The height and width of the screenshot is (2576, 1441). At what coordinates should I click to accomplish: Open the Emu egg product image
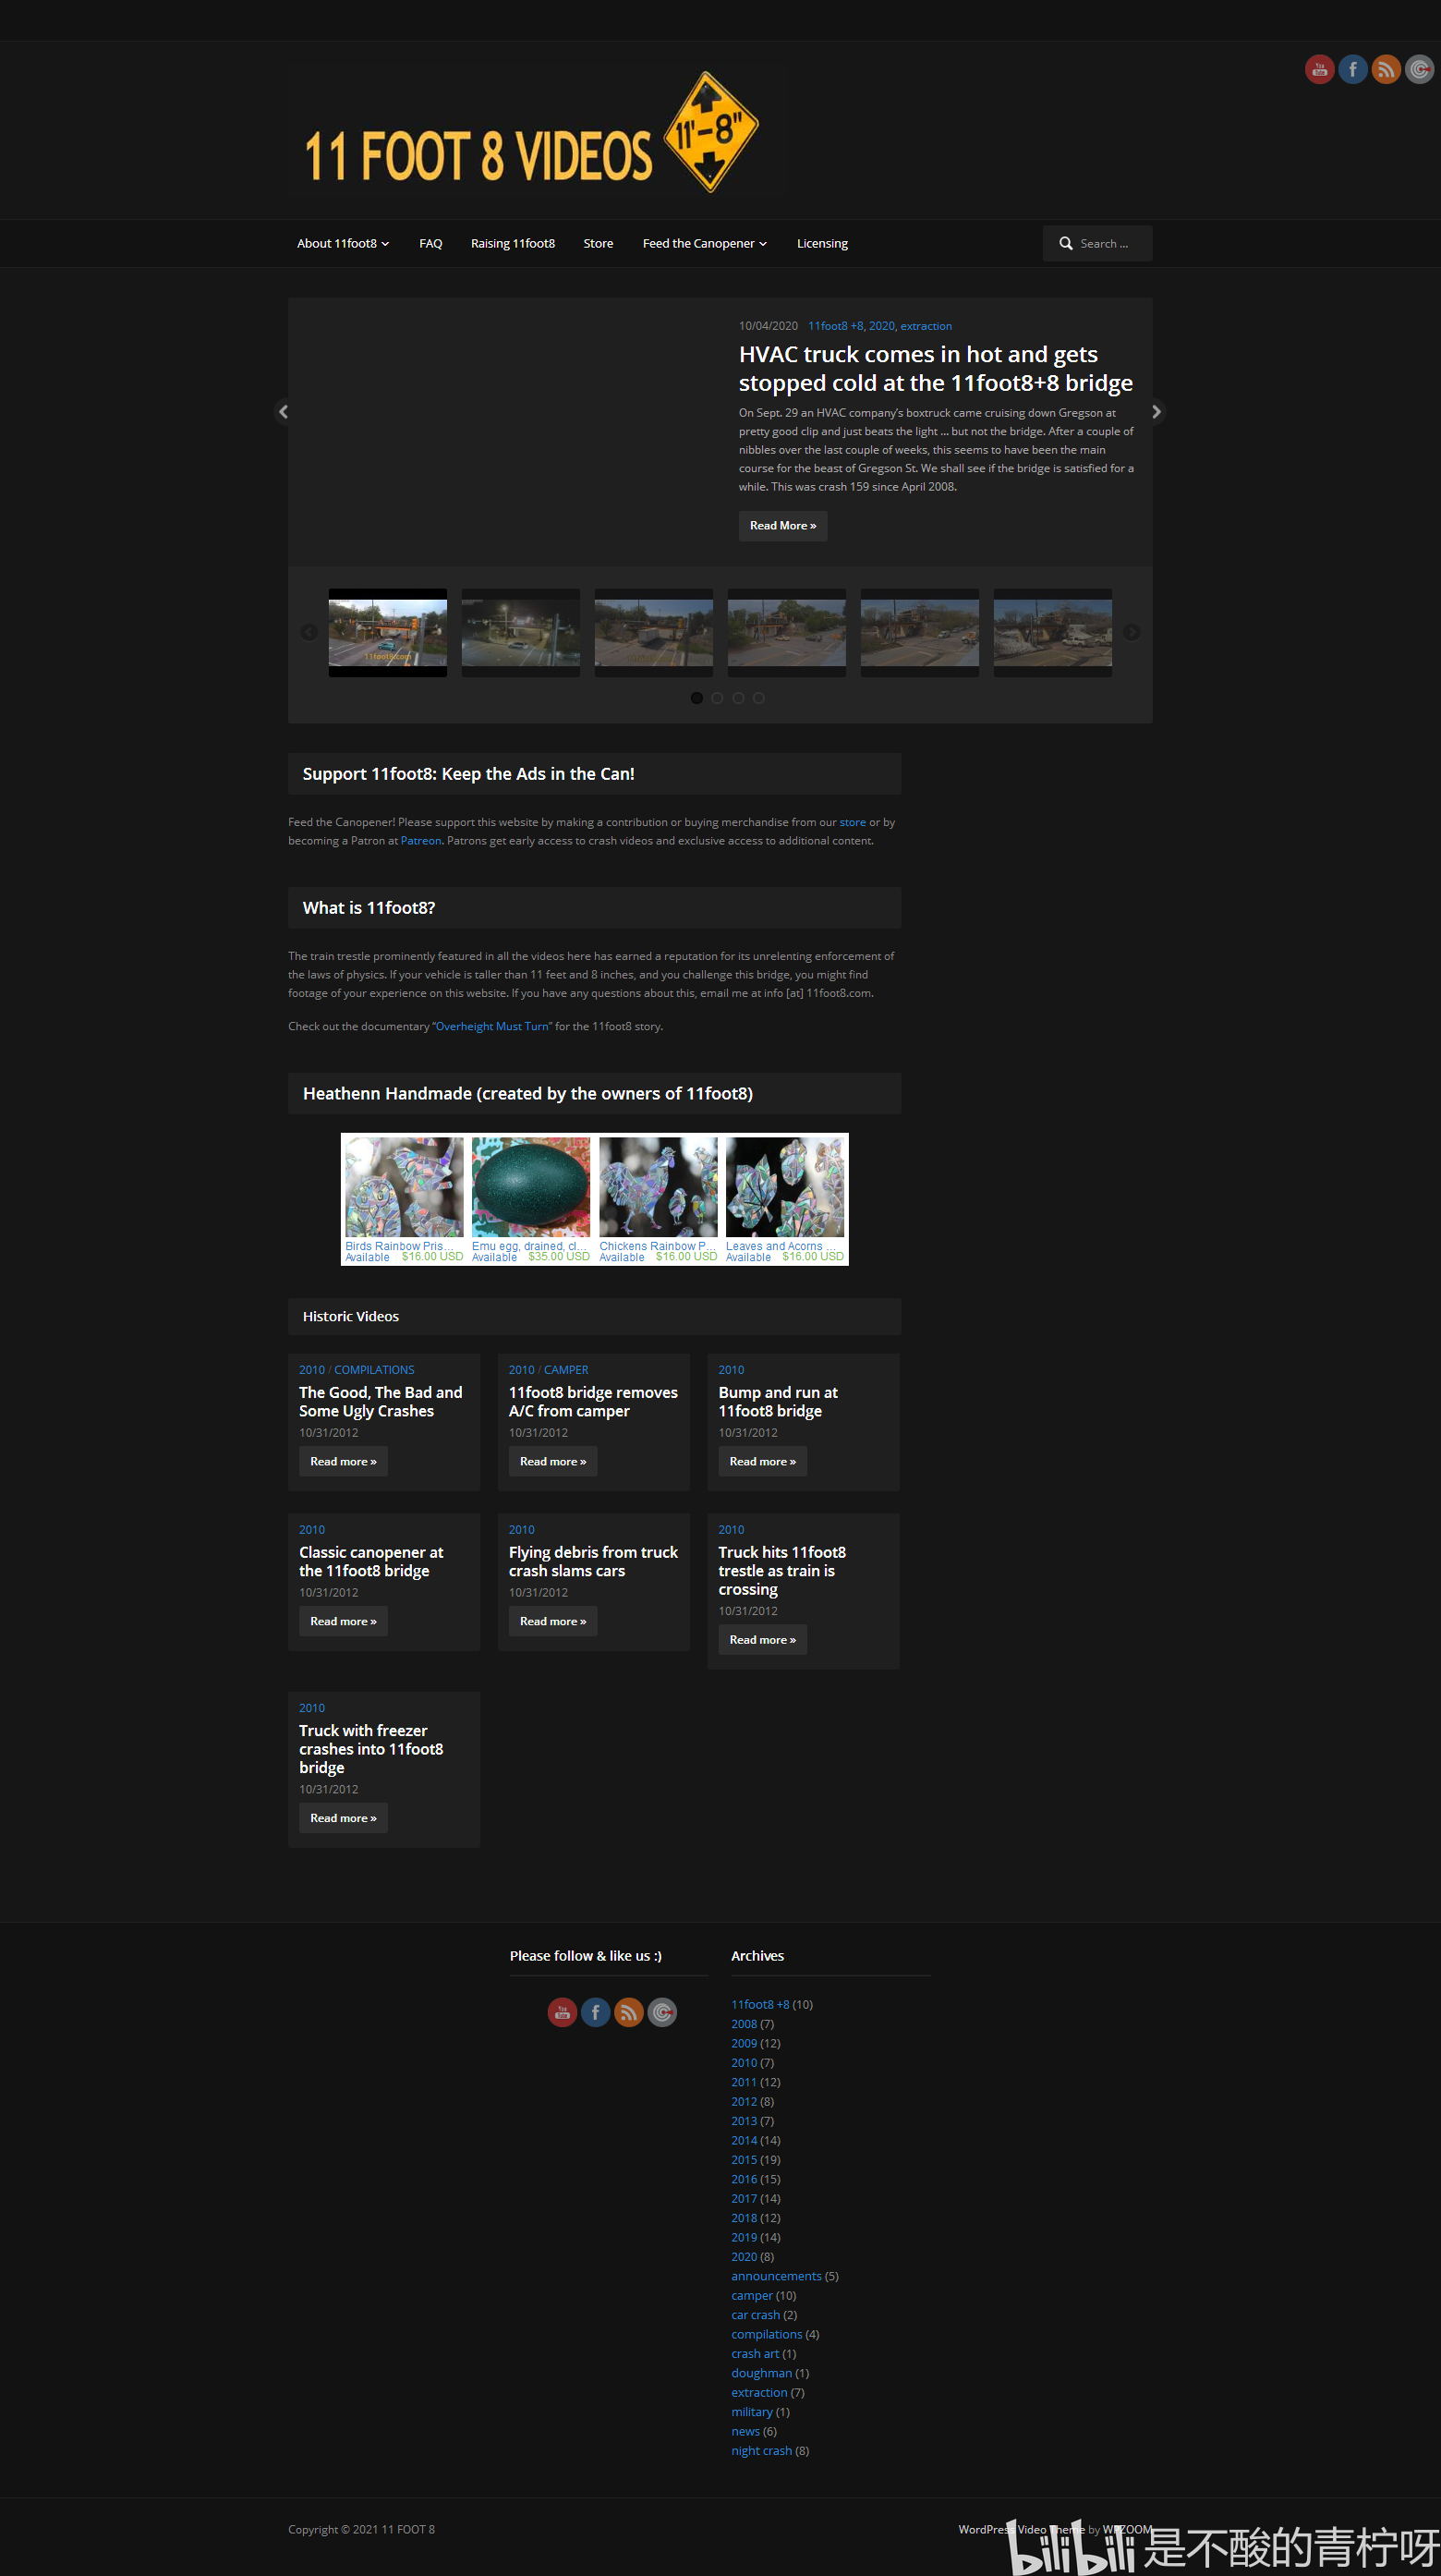(531, 1187)
